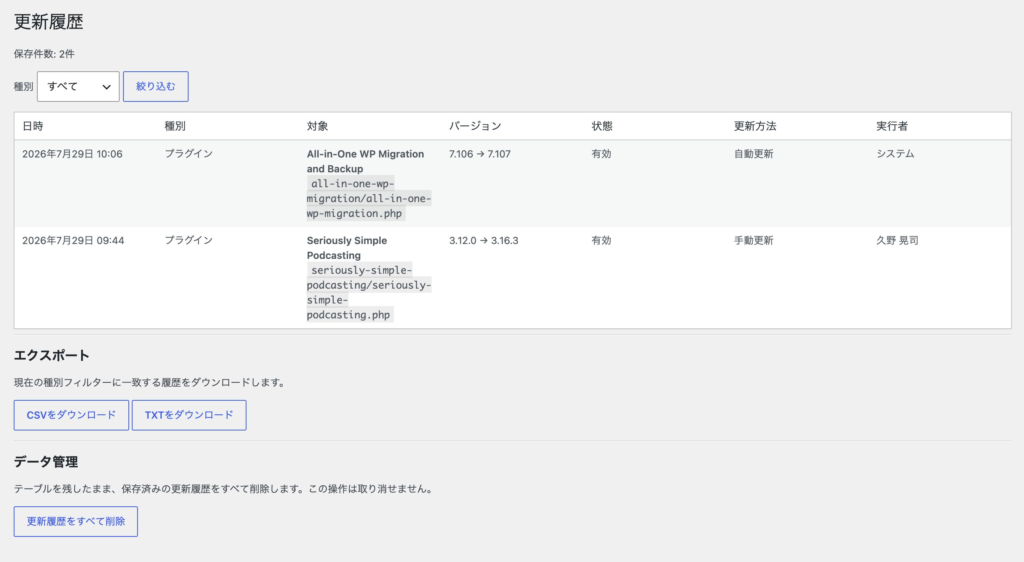The width and height of the screenshot is (1024, 562).
Task: Click the executor name 久野 晃司
Action: point(897,240)
